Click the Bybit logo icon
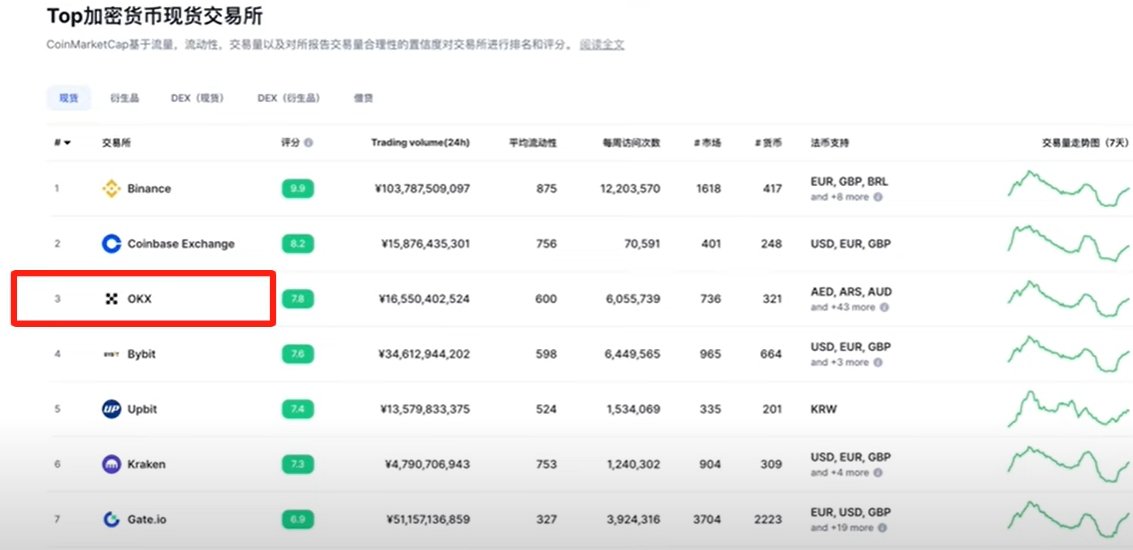The width and height of the screenshot is (1133, 550). coord(111,354)
